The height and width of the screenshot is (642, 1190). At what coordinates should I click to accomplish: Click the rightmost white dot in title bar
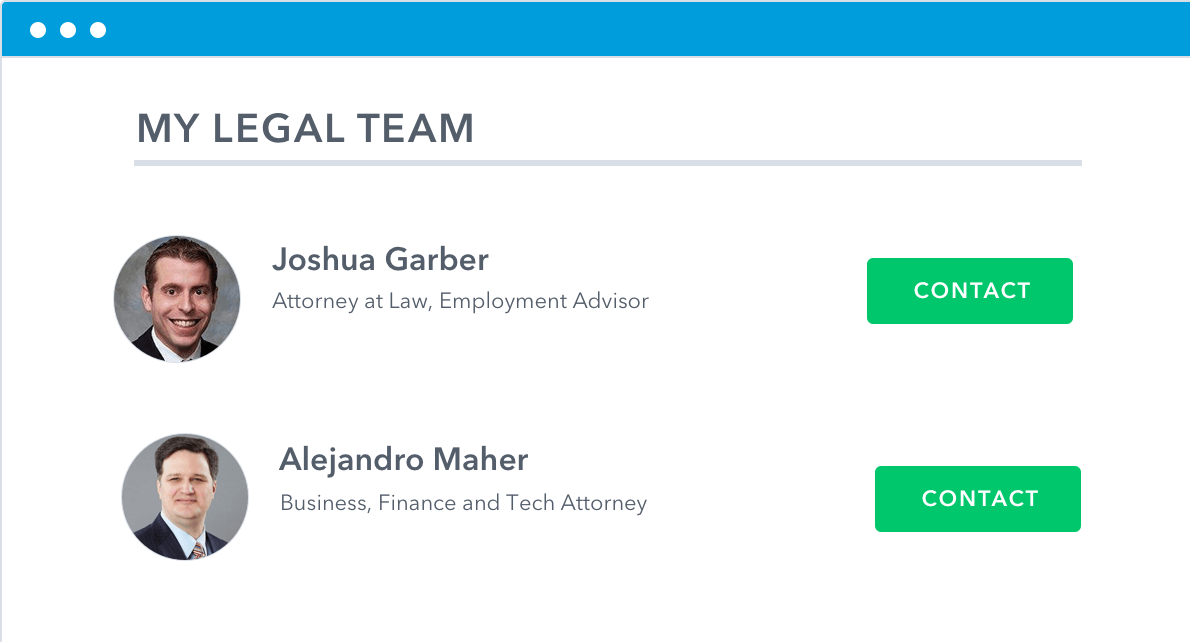click(x=98, y=30)
